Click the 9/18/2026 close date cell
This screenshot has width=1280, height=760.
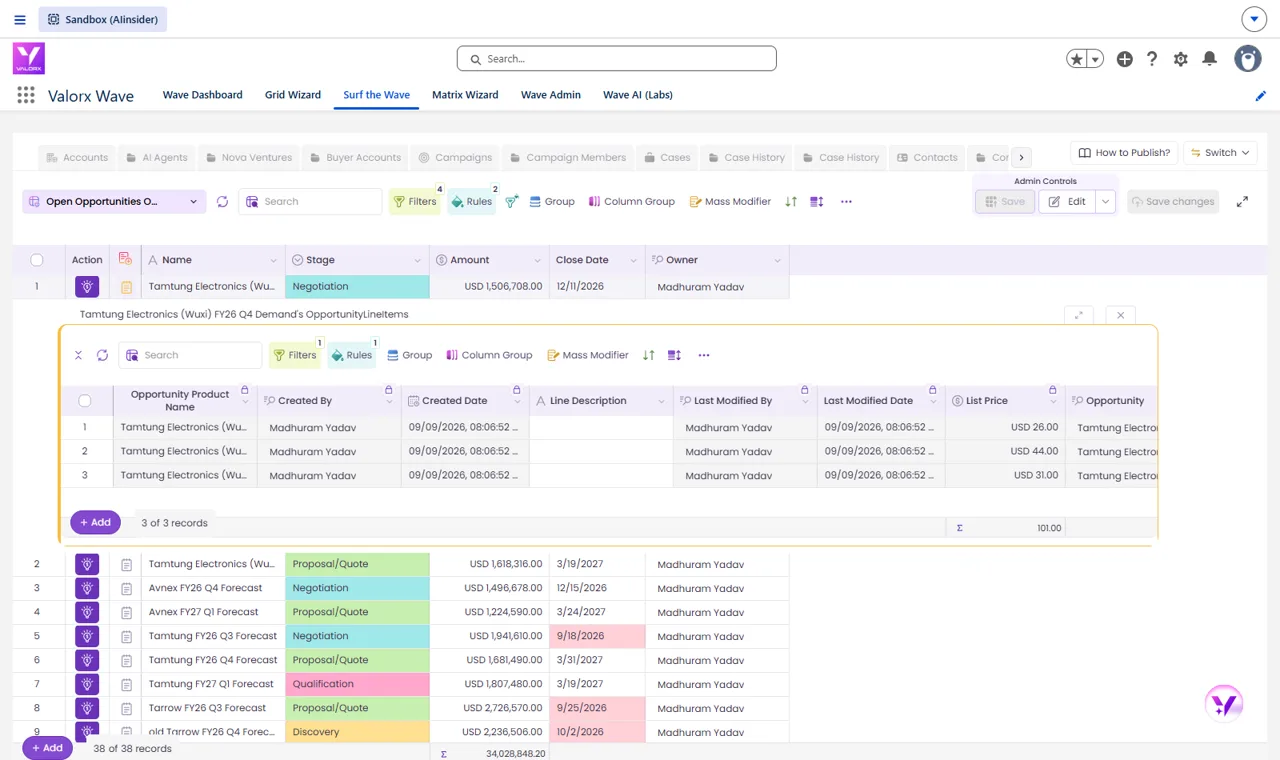pyautogui.click(x=597, y=636)
